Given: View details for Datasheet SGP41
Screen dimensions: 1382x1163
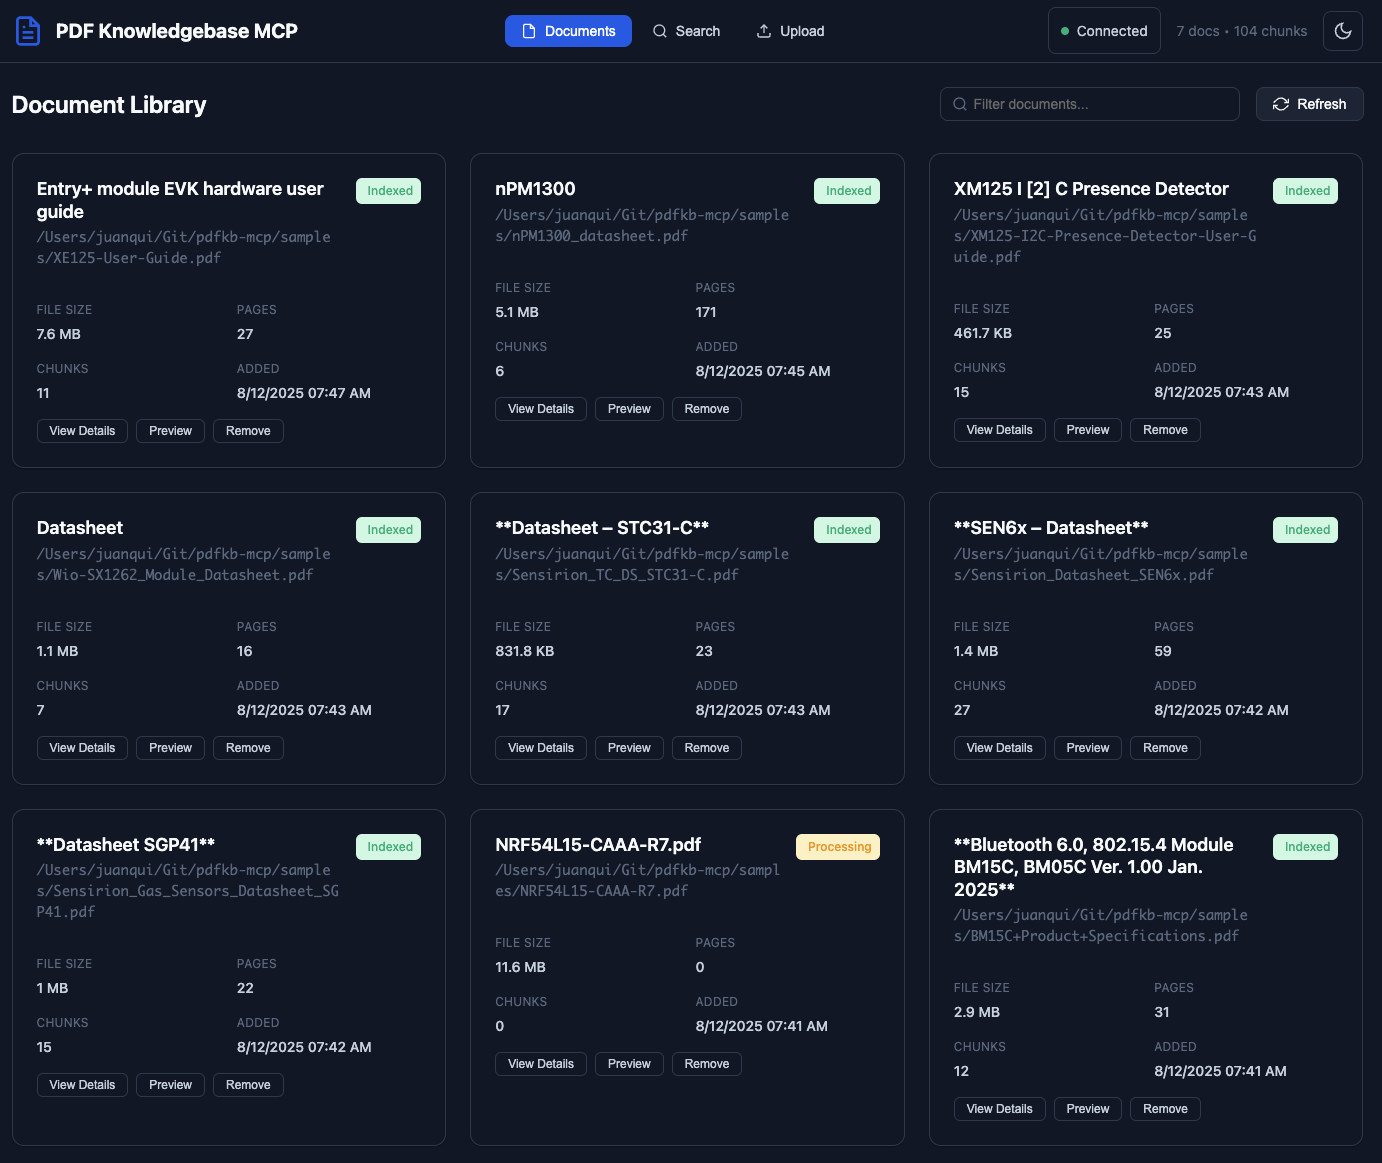Looking at the screenshot, I should [x=82, y=1085].
